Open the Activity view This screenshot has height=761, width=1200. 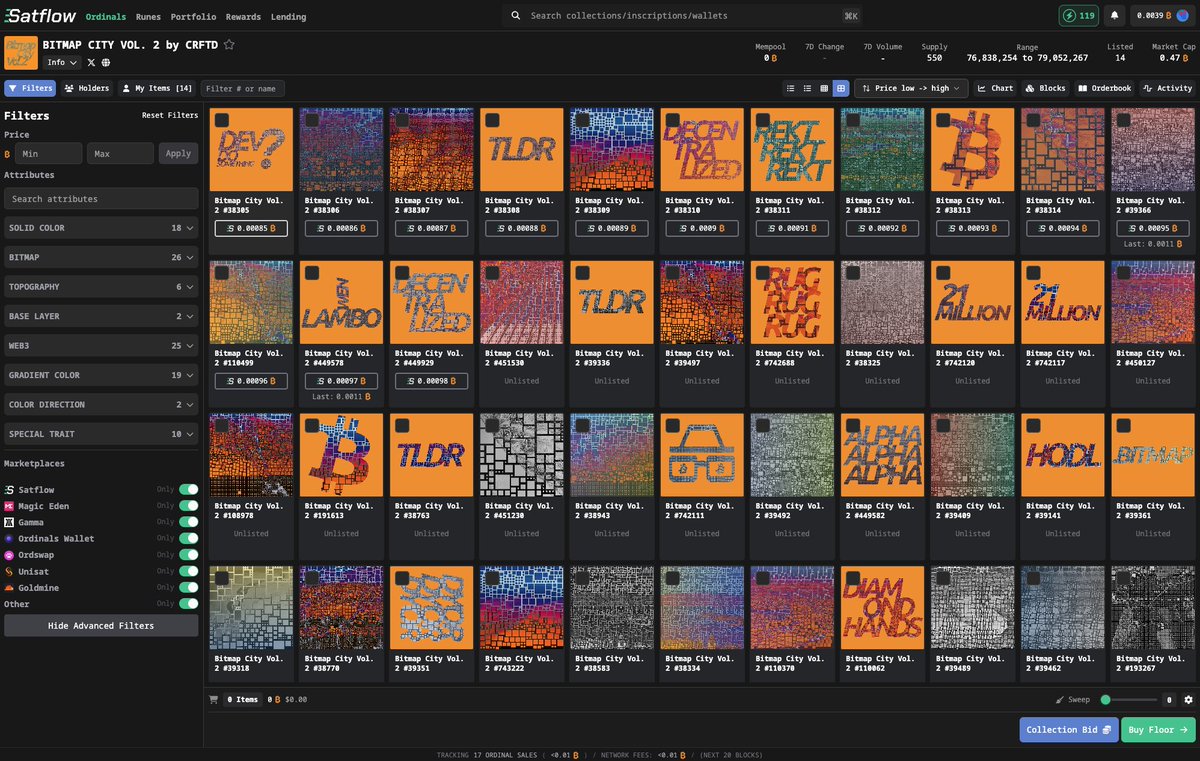click(1166, 88)
